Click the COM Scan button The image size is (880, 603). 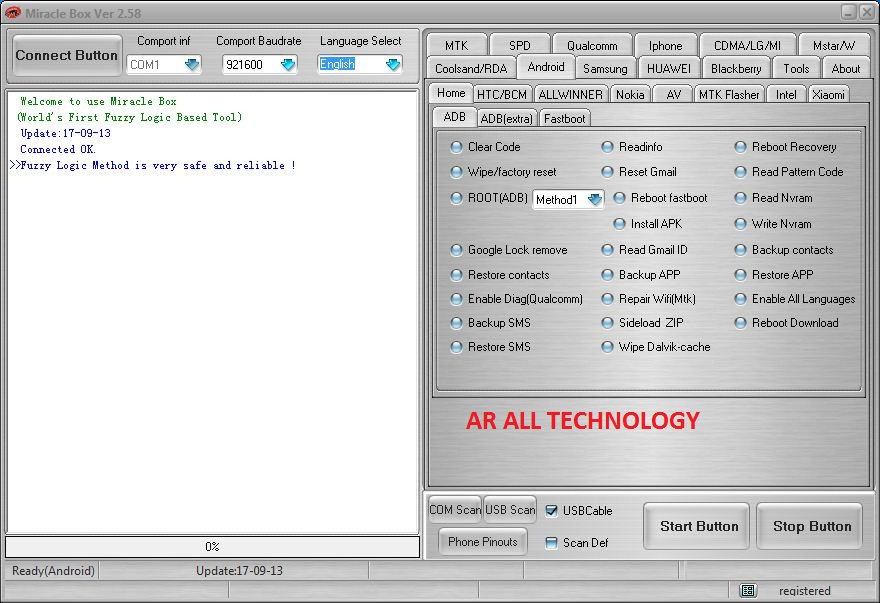(x=455, y=510)
